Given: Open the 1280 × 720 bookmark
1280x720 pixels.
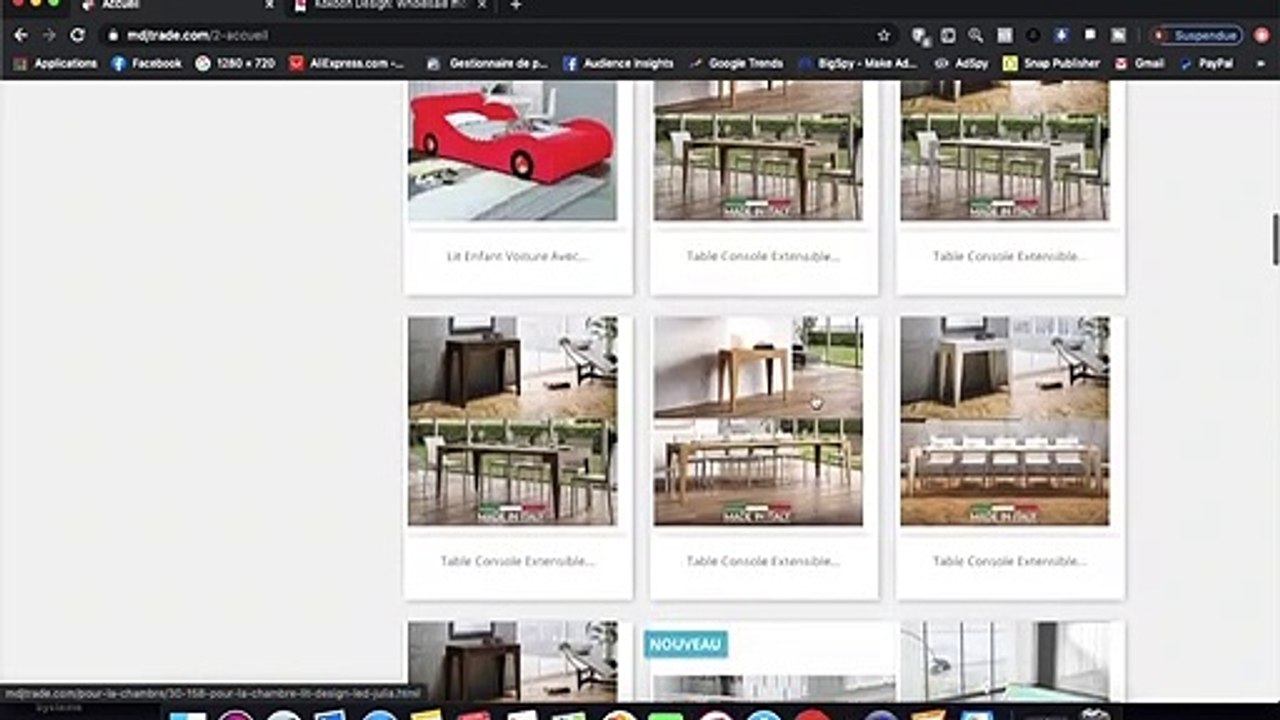Looking at the screenshot, I should (x=235, y=63).
